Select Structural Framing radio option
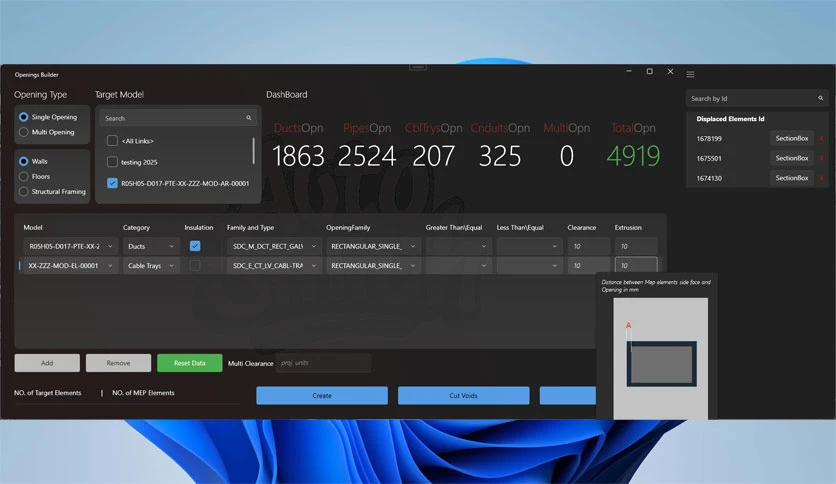 pyautogui.click(x=23, y=191)
